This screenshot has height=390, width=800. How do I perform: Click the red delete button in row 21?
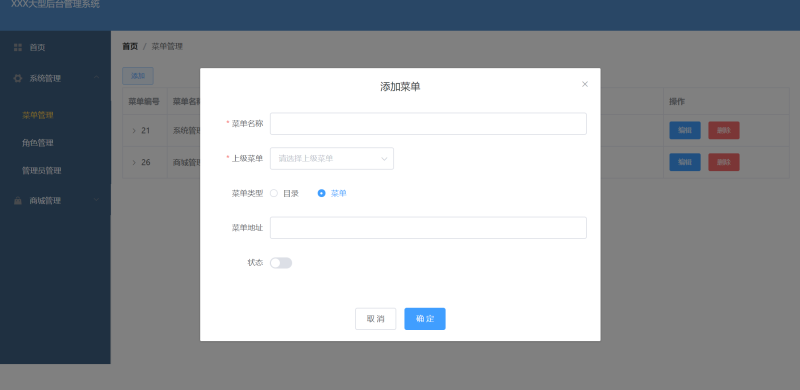pyautogui.click(x=723, y=131)
